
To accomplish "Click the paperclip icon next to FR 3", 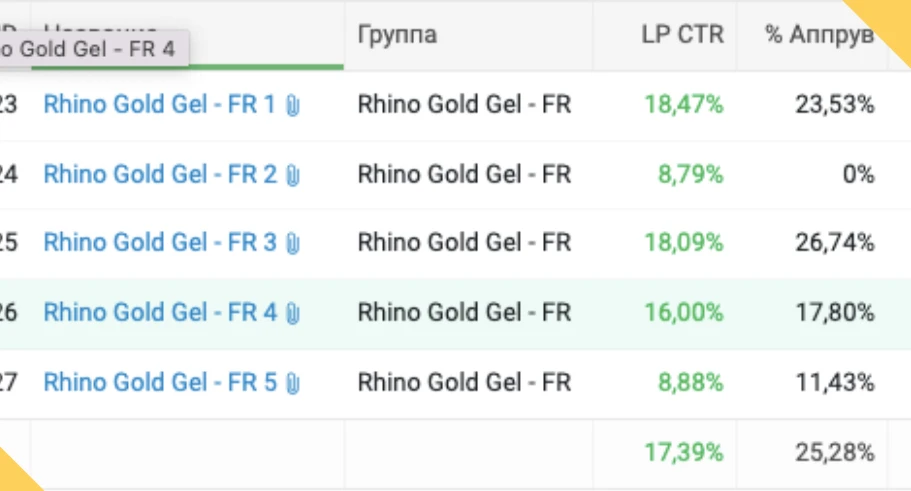I will pyautogui.click(x=293, y=243).
